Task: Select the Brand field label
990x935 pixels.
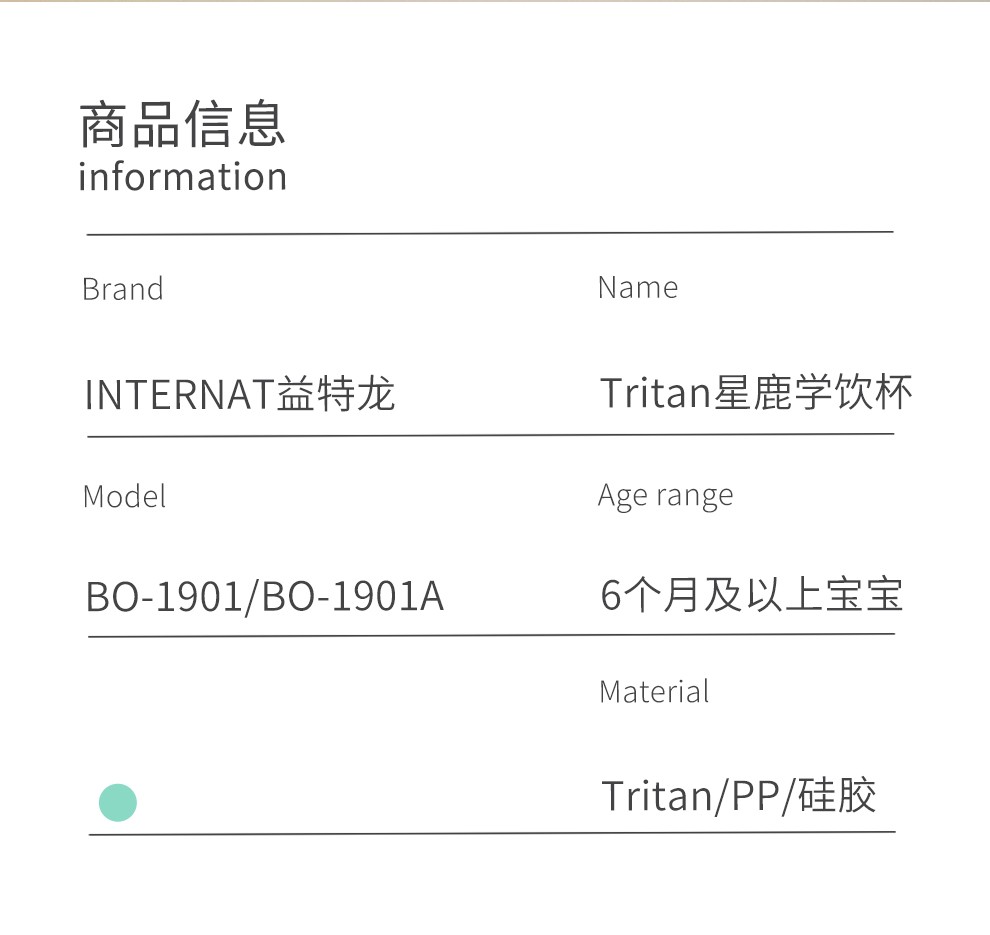Action: pos(122,289)
